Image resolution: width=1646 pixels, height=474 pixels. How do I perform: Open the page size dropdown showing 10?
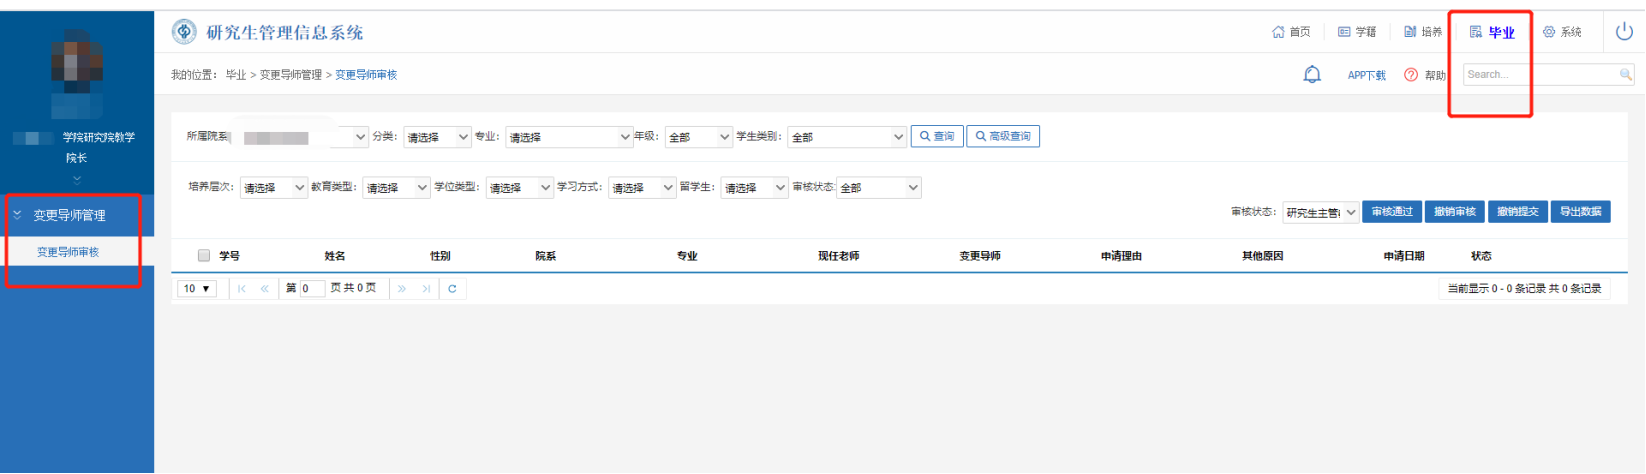(197, 289)
